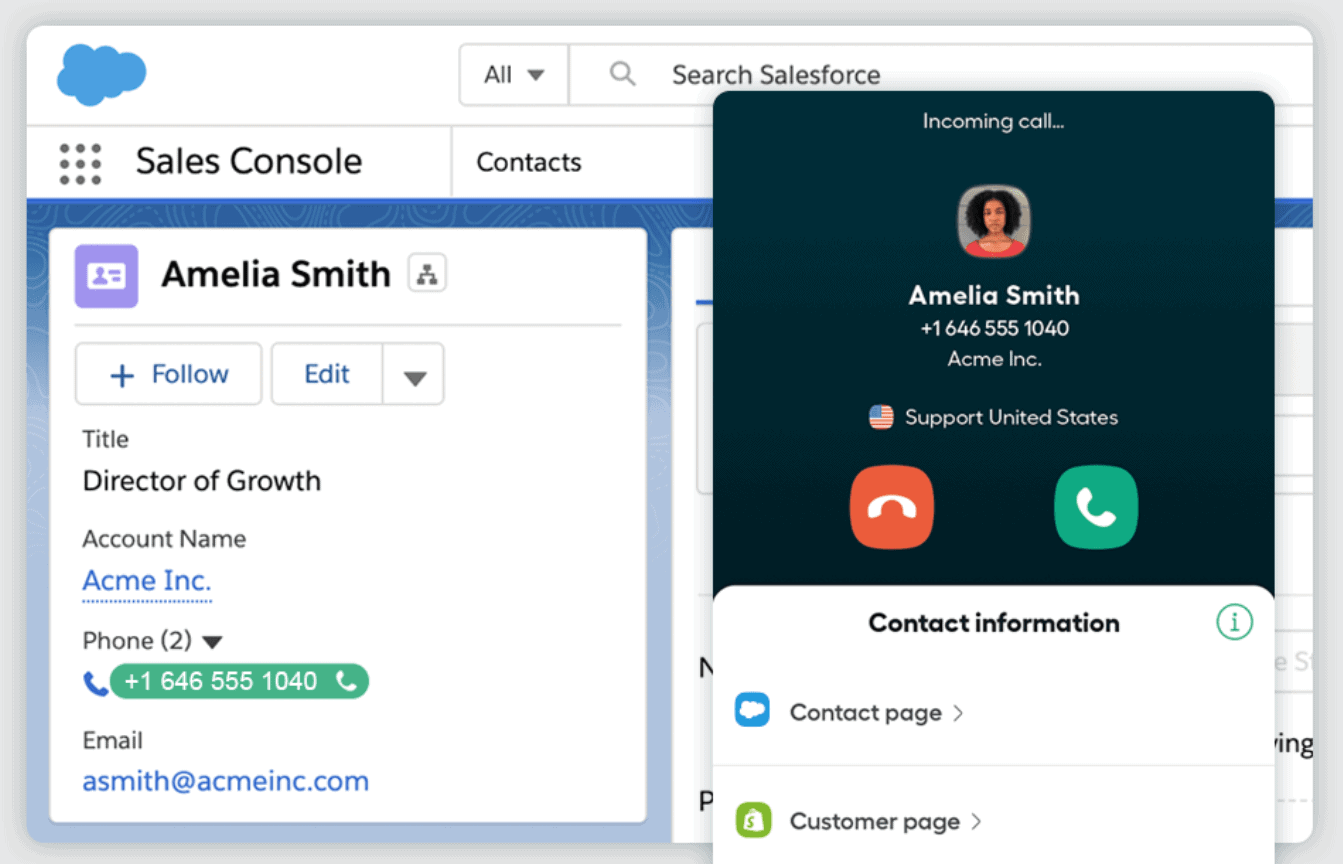Click the phone icon in the number pill
Screen dimensions: 1343x864
(x=346, y=681)
